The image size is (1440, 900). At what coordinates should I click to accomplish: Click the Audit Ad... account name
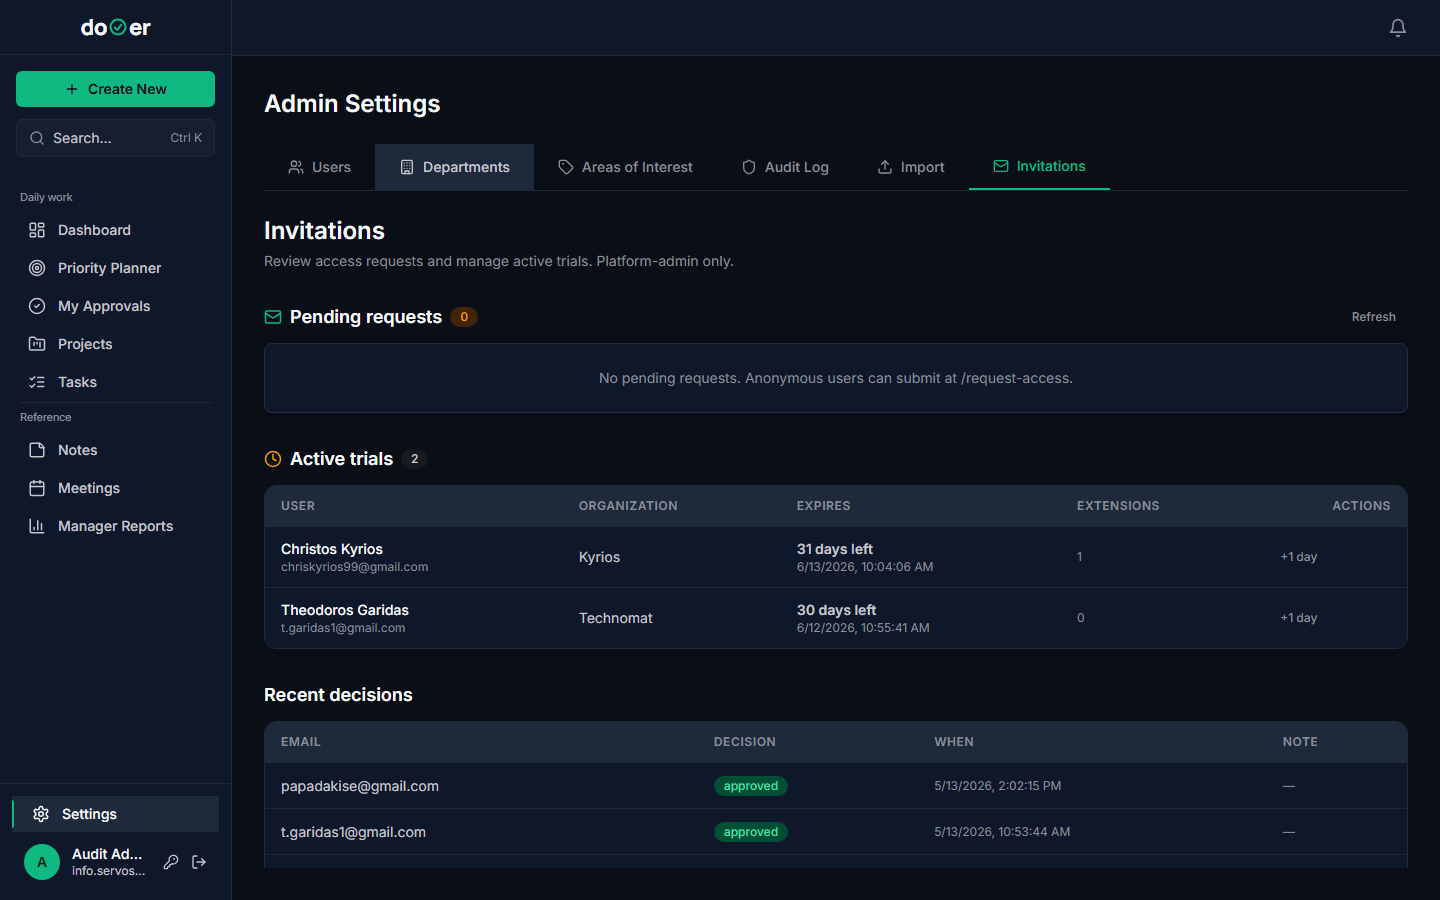107,854
